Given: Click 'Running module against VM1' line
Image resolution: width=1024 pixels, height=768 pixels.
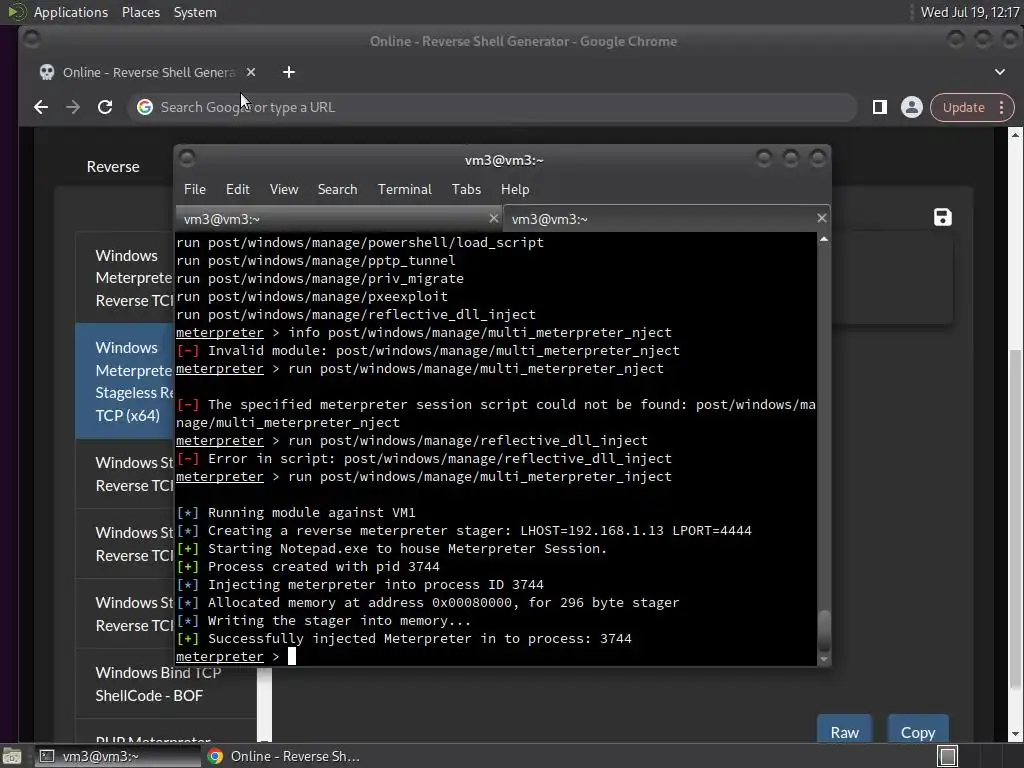Looking at the screenshot, I should pyautogui.click(x=296, y=513).
